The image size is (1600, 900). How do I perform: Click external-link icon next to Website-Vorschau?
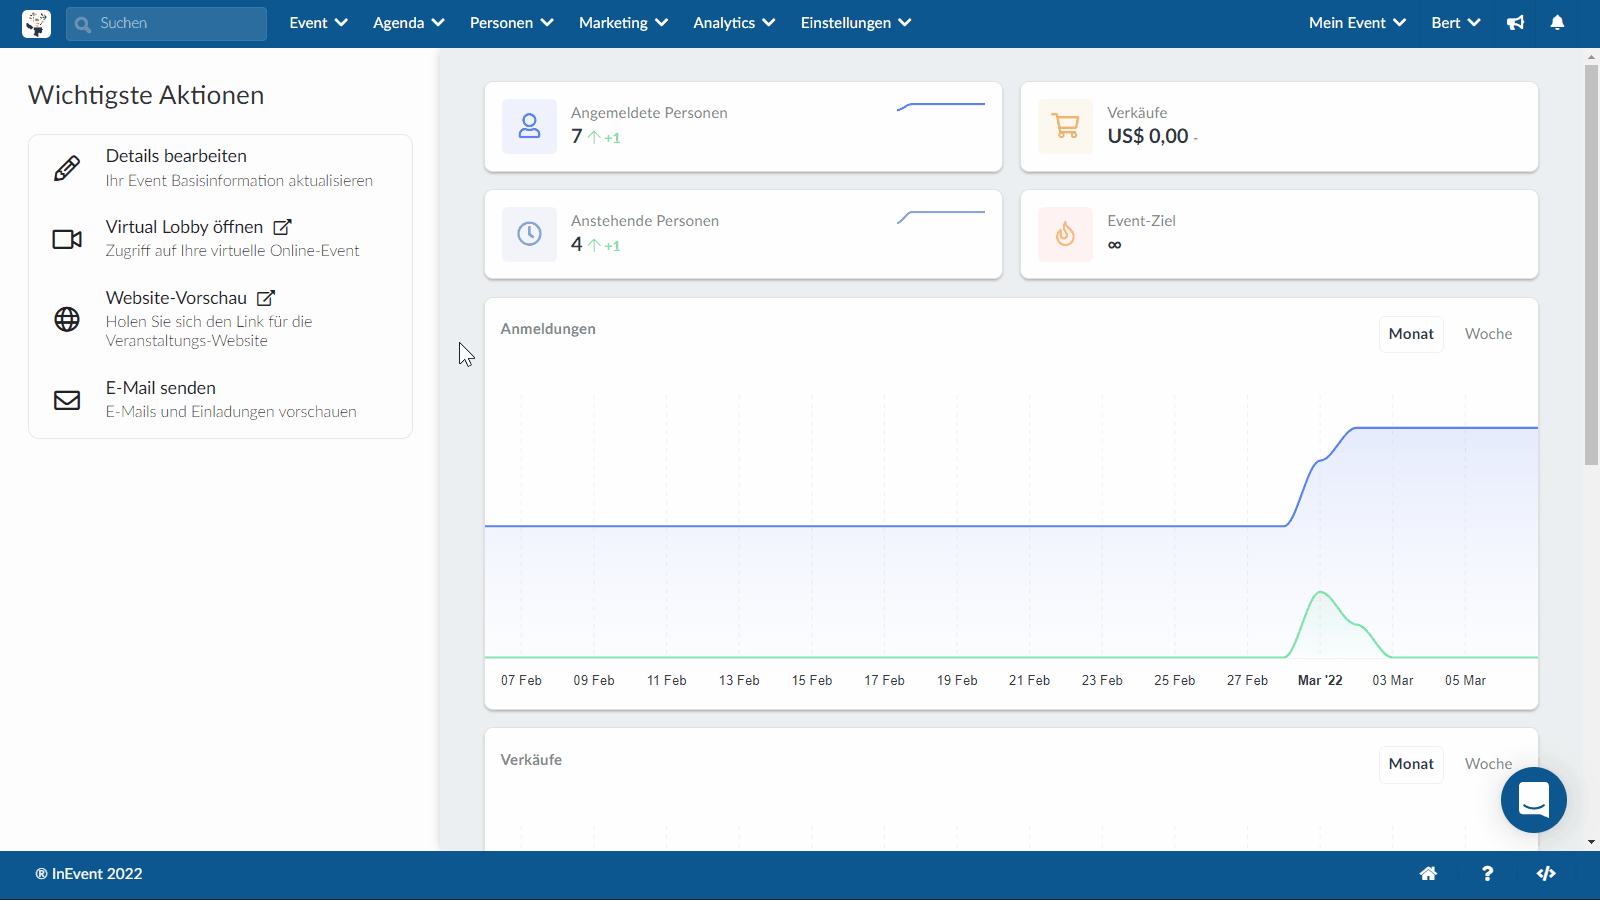pos(266,298)
